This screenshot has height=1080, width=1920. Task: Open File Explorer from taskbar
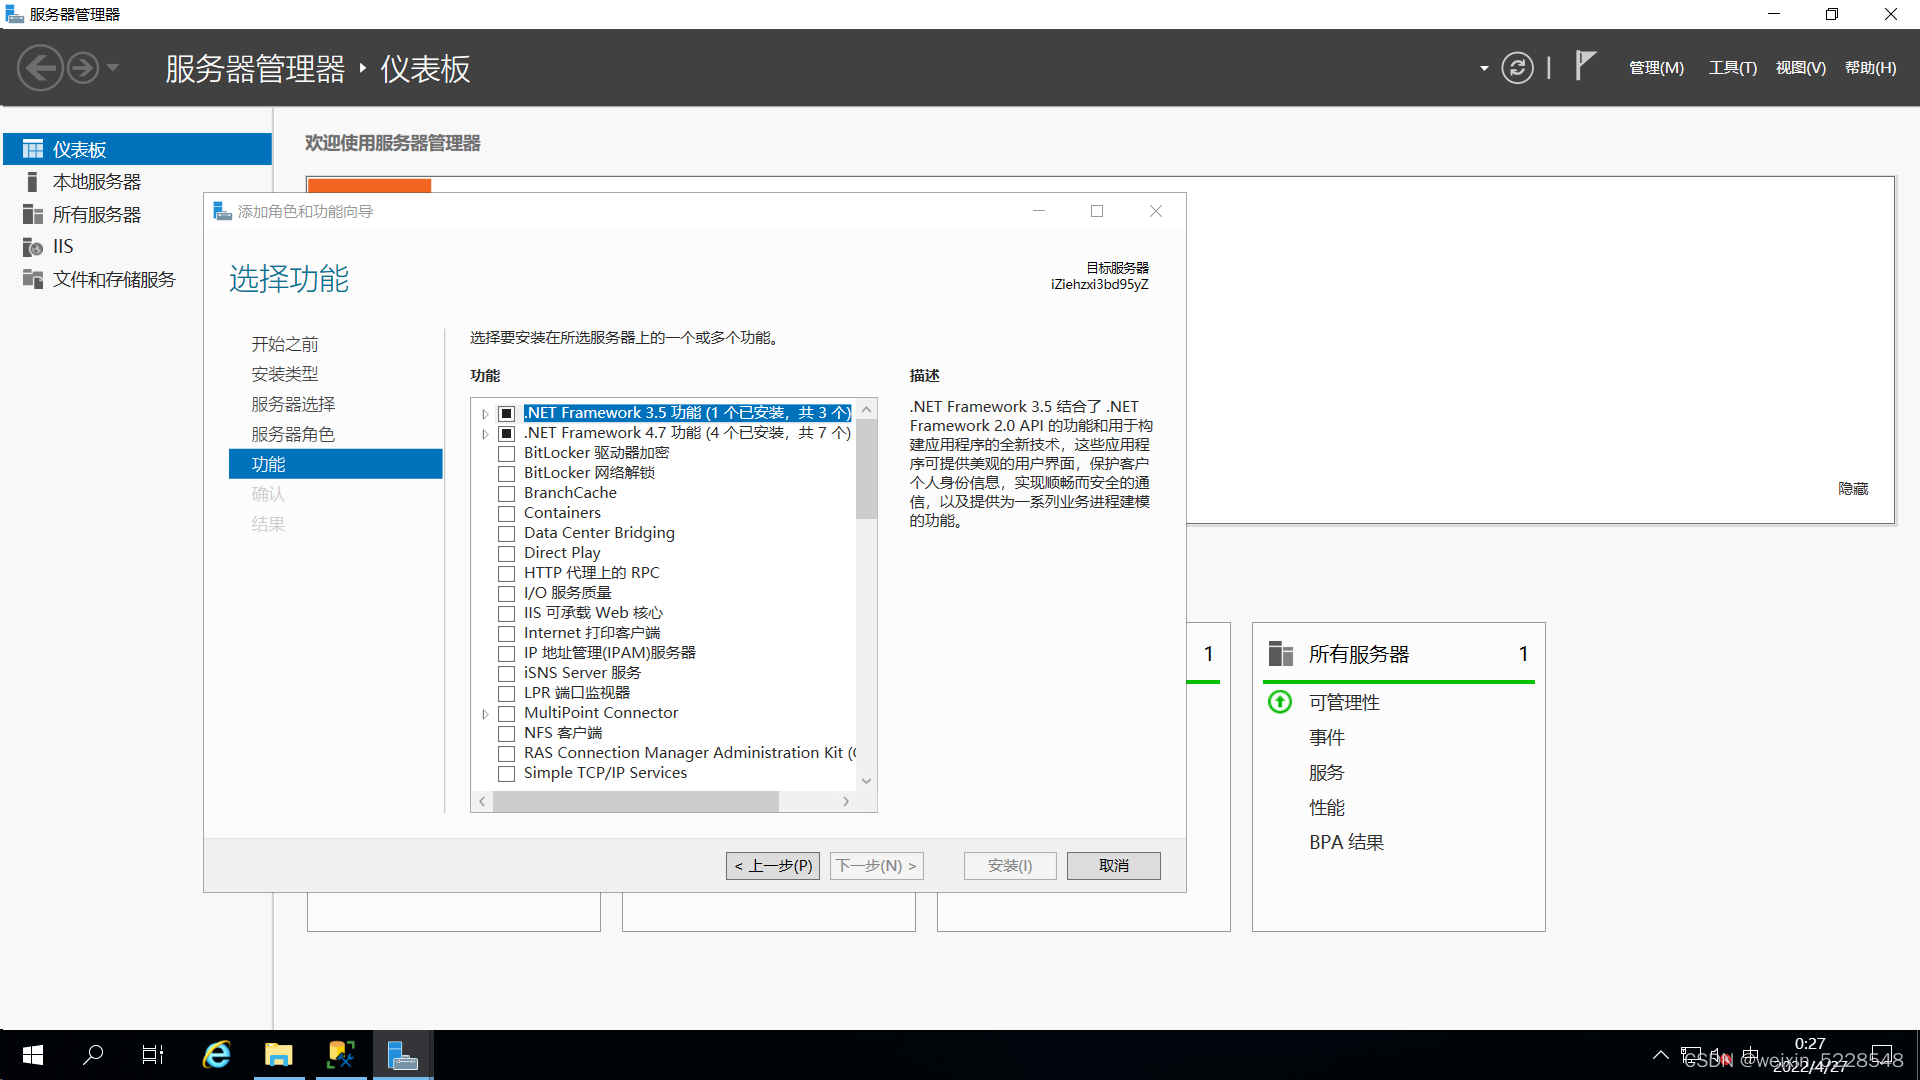(x=278, y=1055)
